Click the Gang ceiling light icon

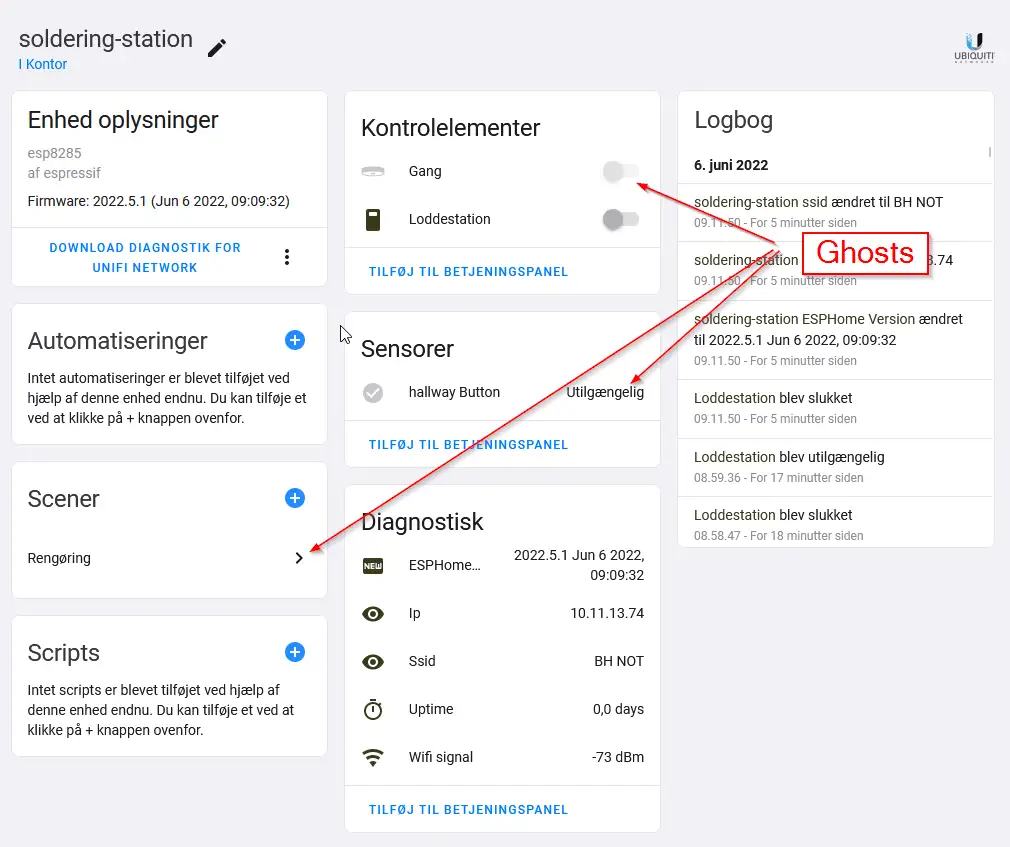[x=373, y=171]
